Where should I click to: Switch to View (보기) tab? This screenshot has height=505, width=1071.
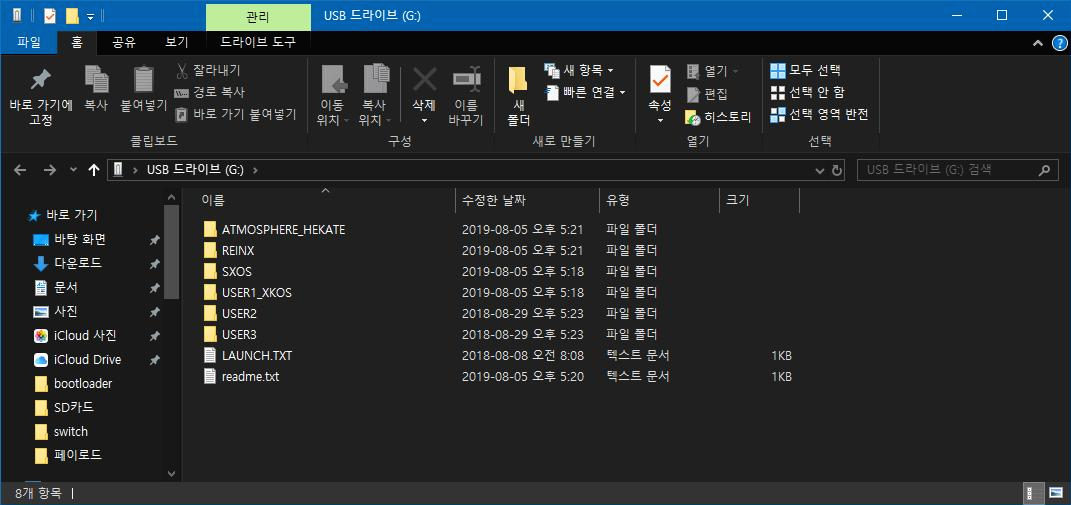[x=177, y=42]
